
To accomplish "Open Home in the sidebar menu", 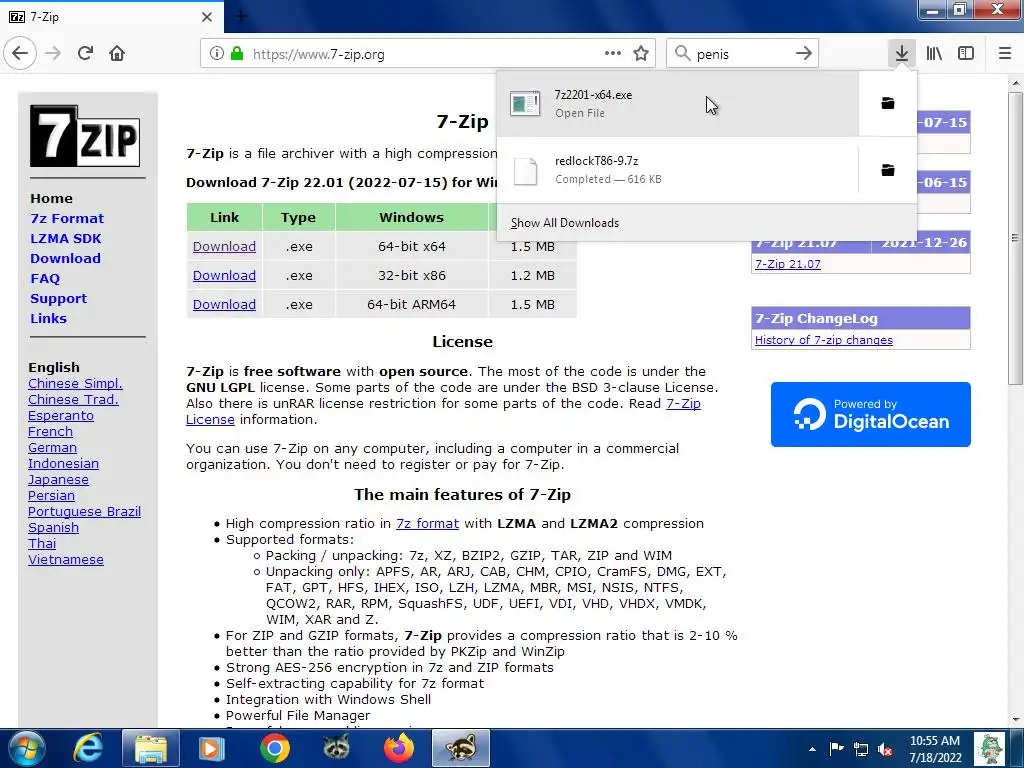I will coord(52,199).
